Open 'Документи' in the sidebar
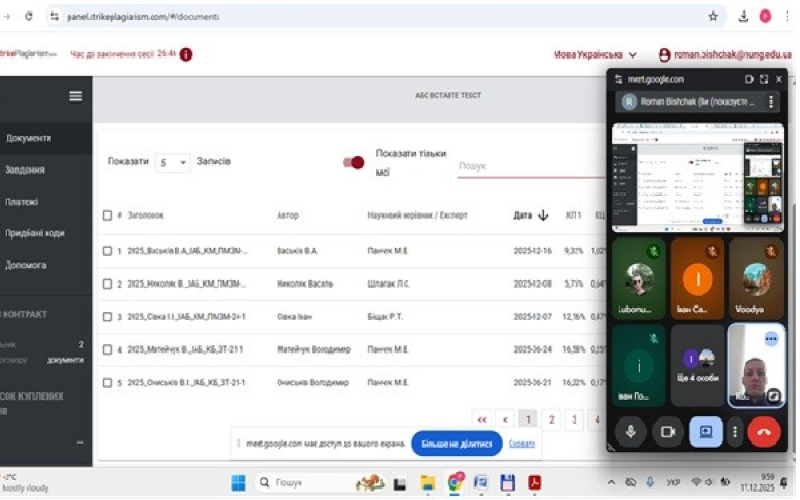 pyautogui.click(x=28, y=138)
